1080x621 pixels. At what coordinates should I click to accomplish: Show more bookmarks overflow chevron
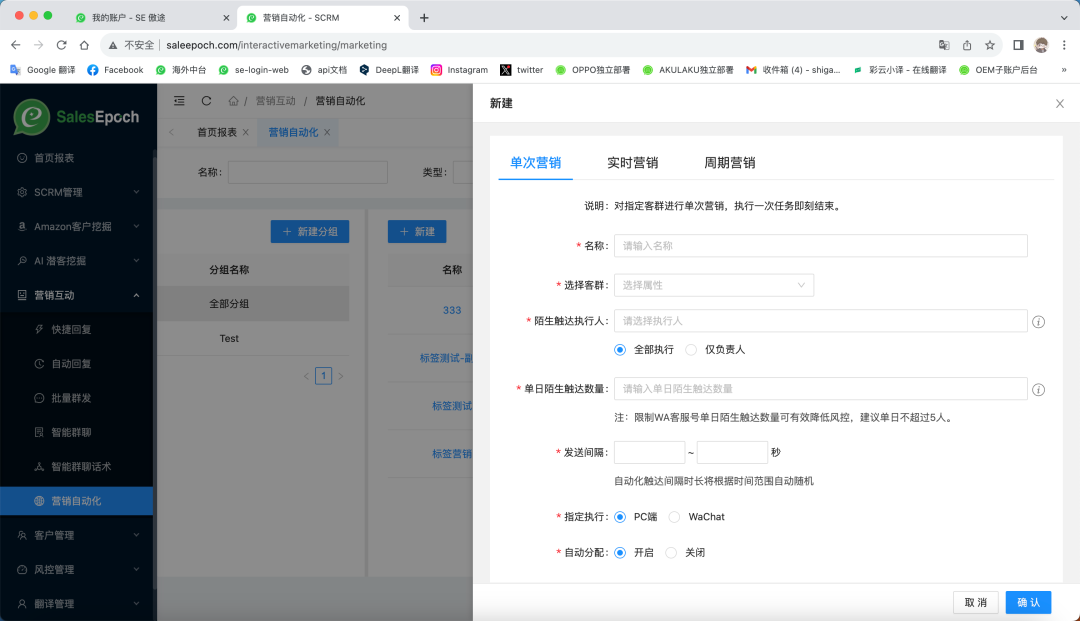coord(1063,70)
